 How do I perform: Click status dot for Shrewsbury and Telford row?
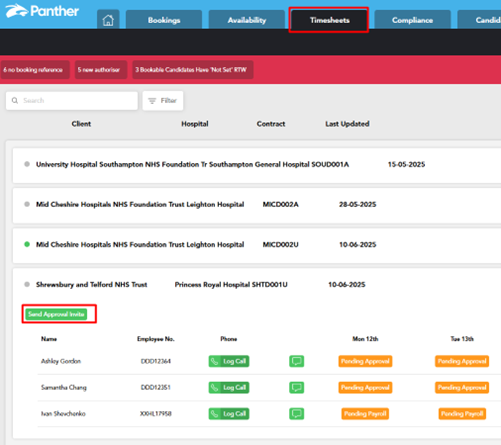pos(27,284)
